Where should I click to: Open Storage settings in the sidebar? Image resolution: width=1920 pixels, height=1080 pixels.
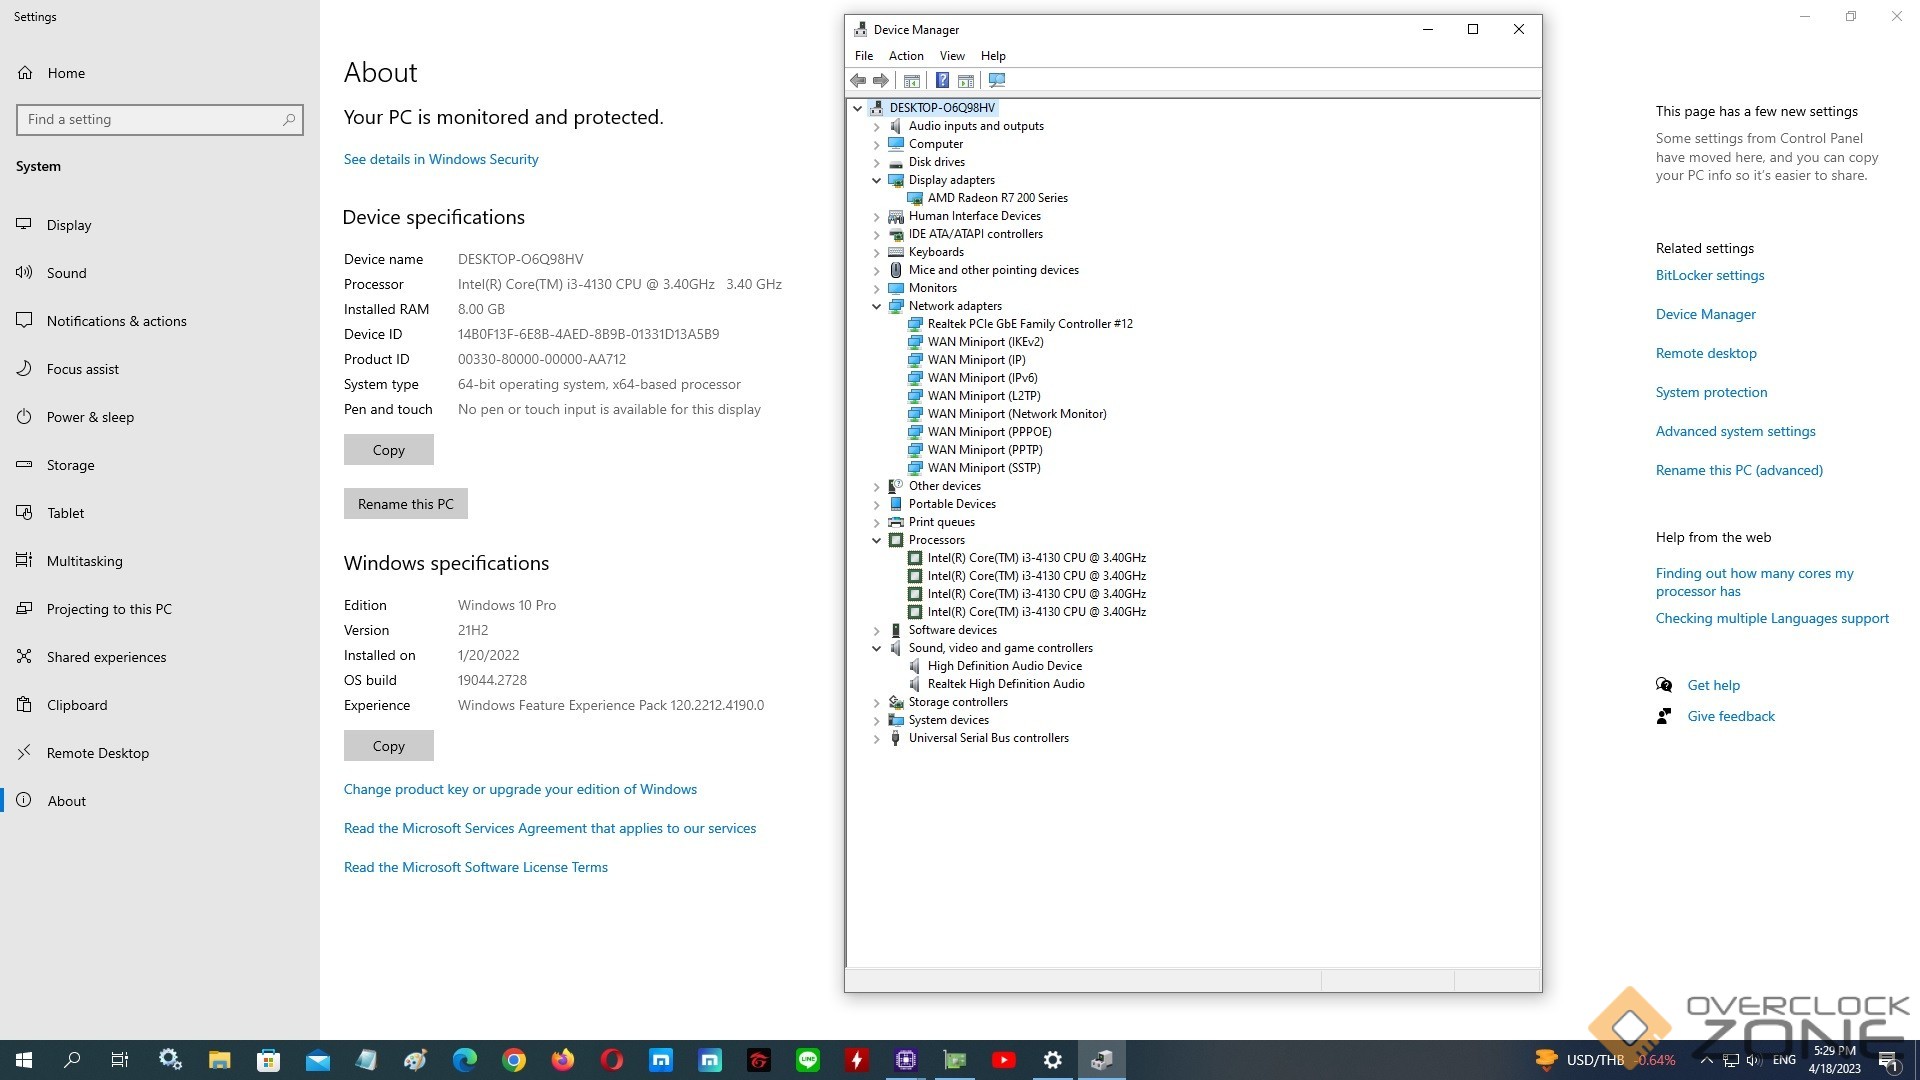point(70,465)
